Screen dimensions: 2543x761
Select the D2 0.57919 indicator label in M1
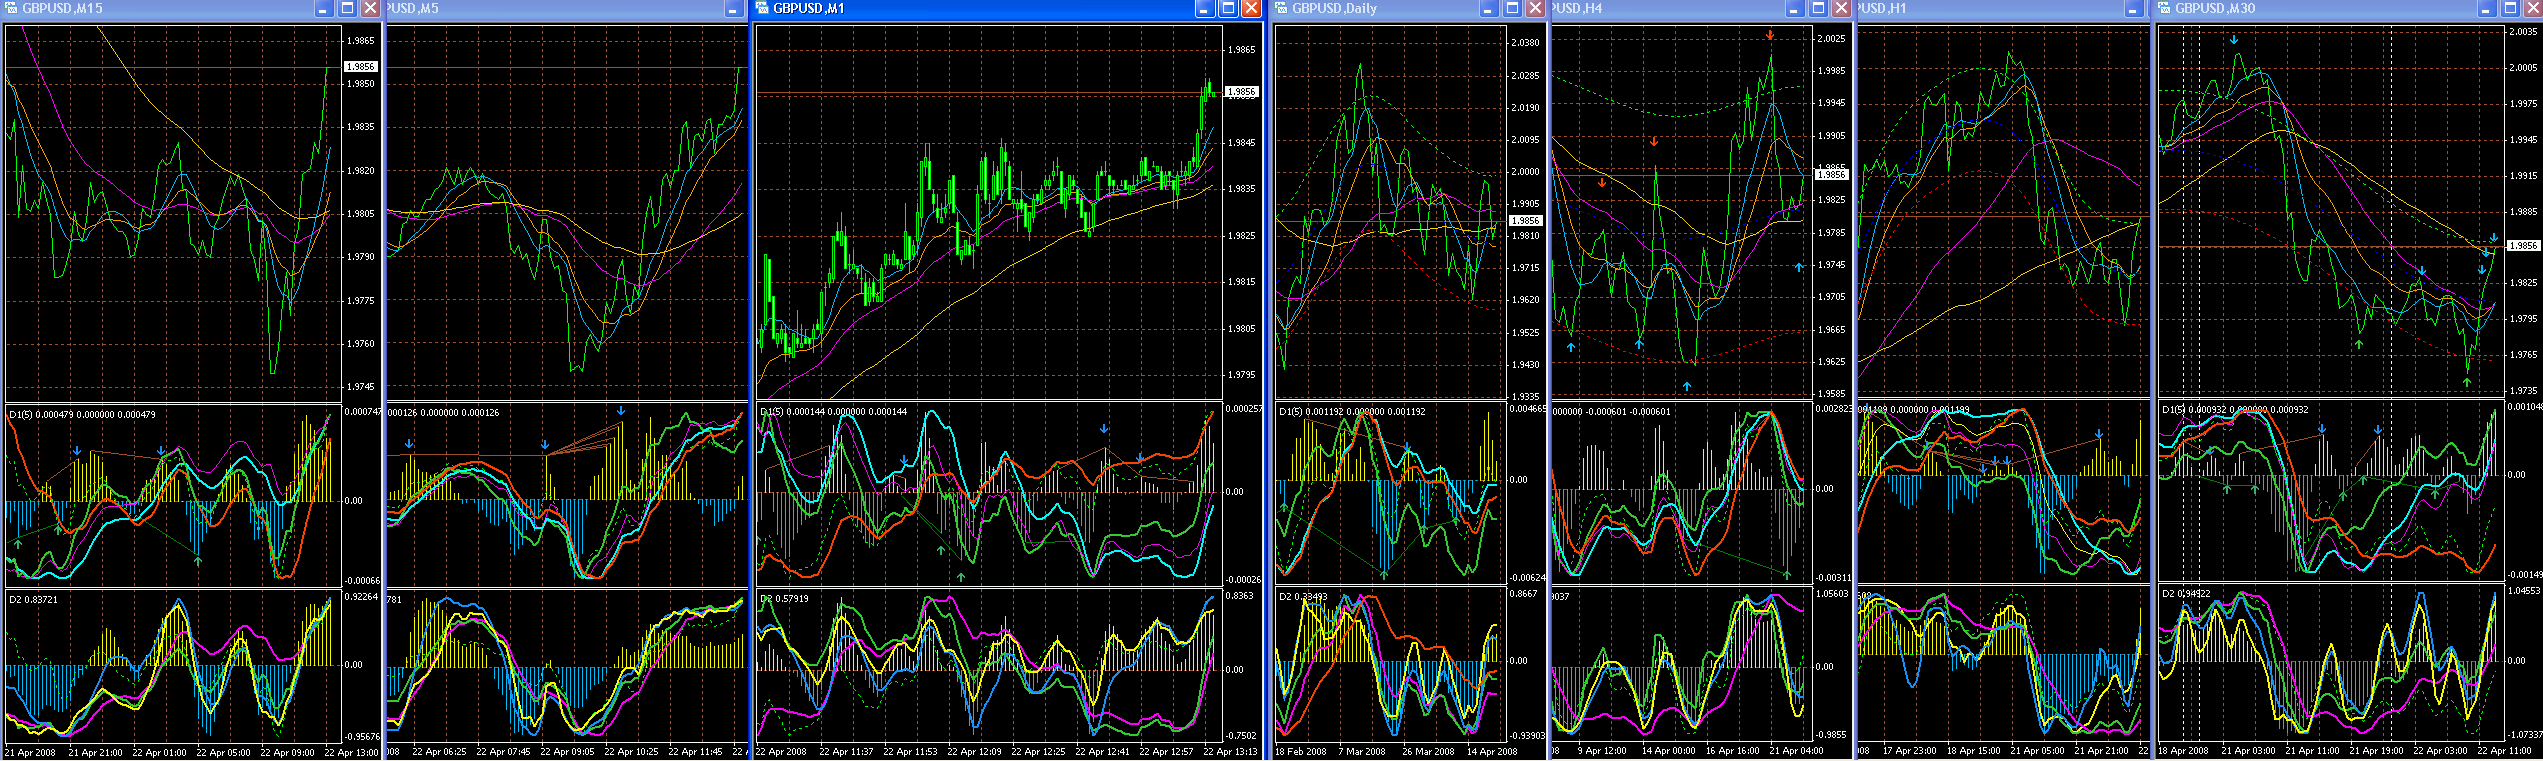click(x=784, y=599)
